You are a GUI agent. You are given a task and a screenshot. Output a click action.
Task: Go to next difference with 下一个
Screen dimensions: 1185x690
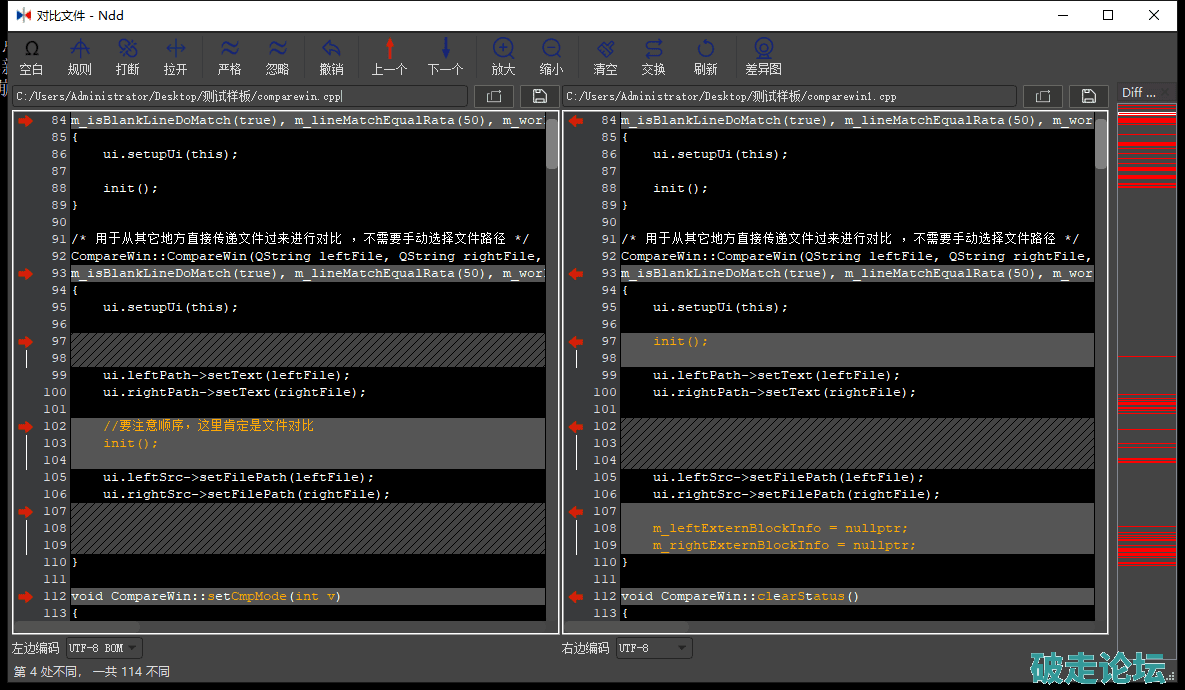[445, 57]
